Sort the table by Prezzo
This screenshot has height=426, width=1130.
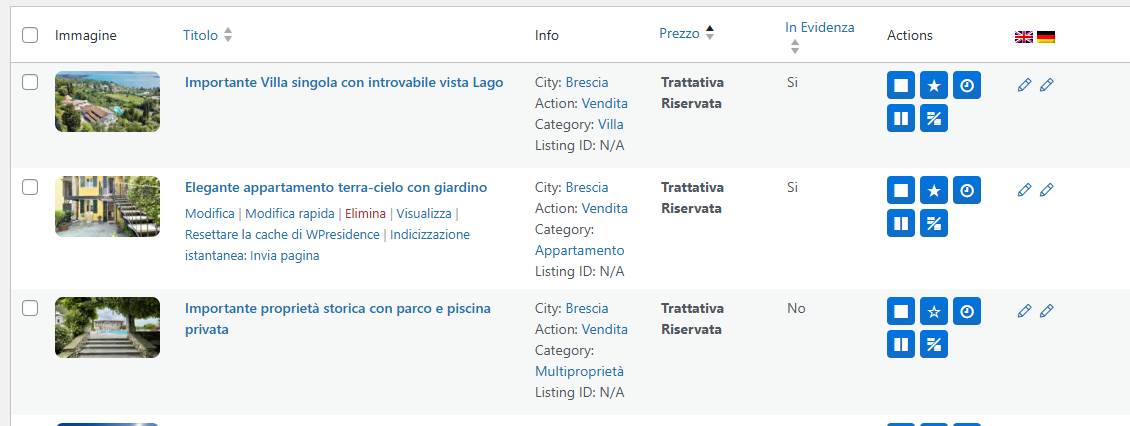(680, 33)
